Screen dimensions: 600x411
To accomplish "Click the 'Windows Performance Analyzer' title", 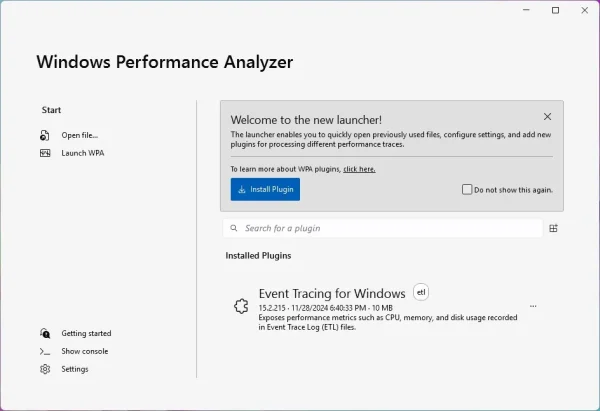I will click(x=165, y=62).
